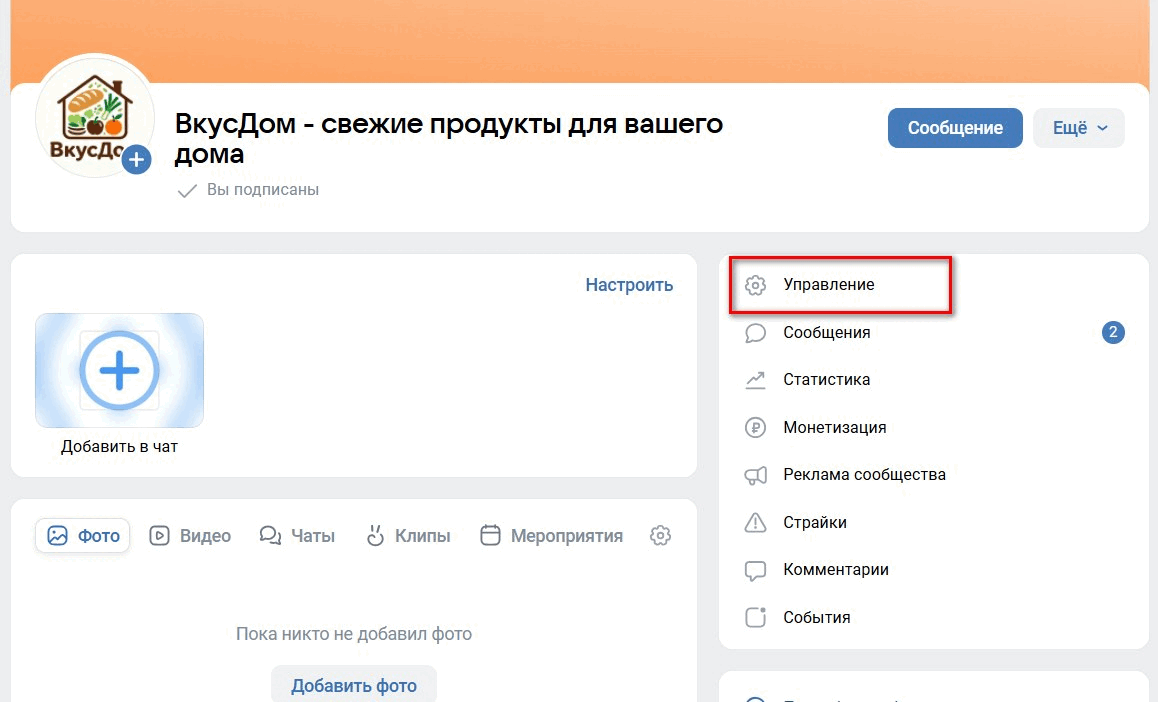This screenshot has width=1158, height=702.
Task: Click the Добавить фото button
Action: point(354,686)
